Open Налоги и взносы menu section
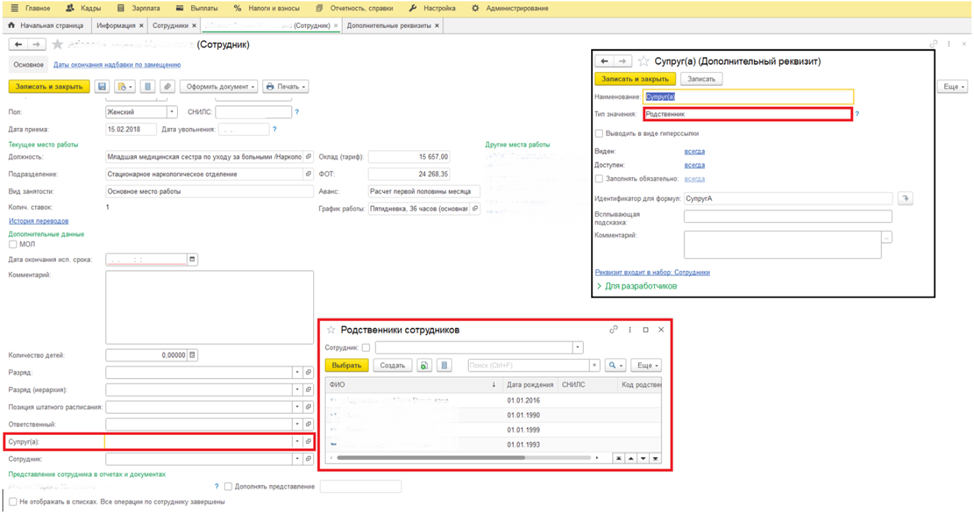Image resolution: width=974 pixels, height=514 pixels. click(x=267, y=8)
